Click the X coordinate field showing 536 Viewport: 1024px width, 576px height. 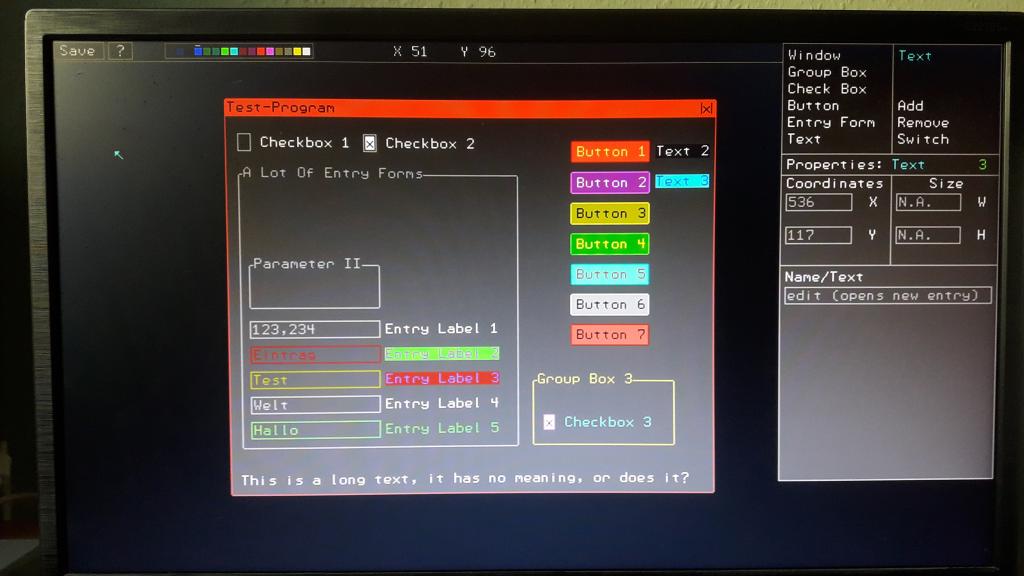point(818,202)
